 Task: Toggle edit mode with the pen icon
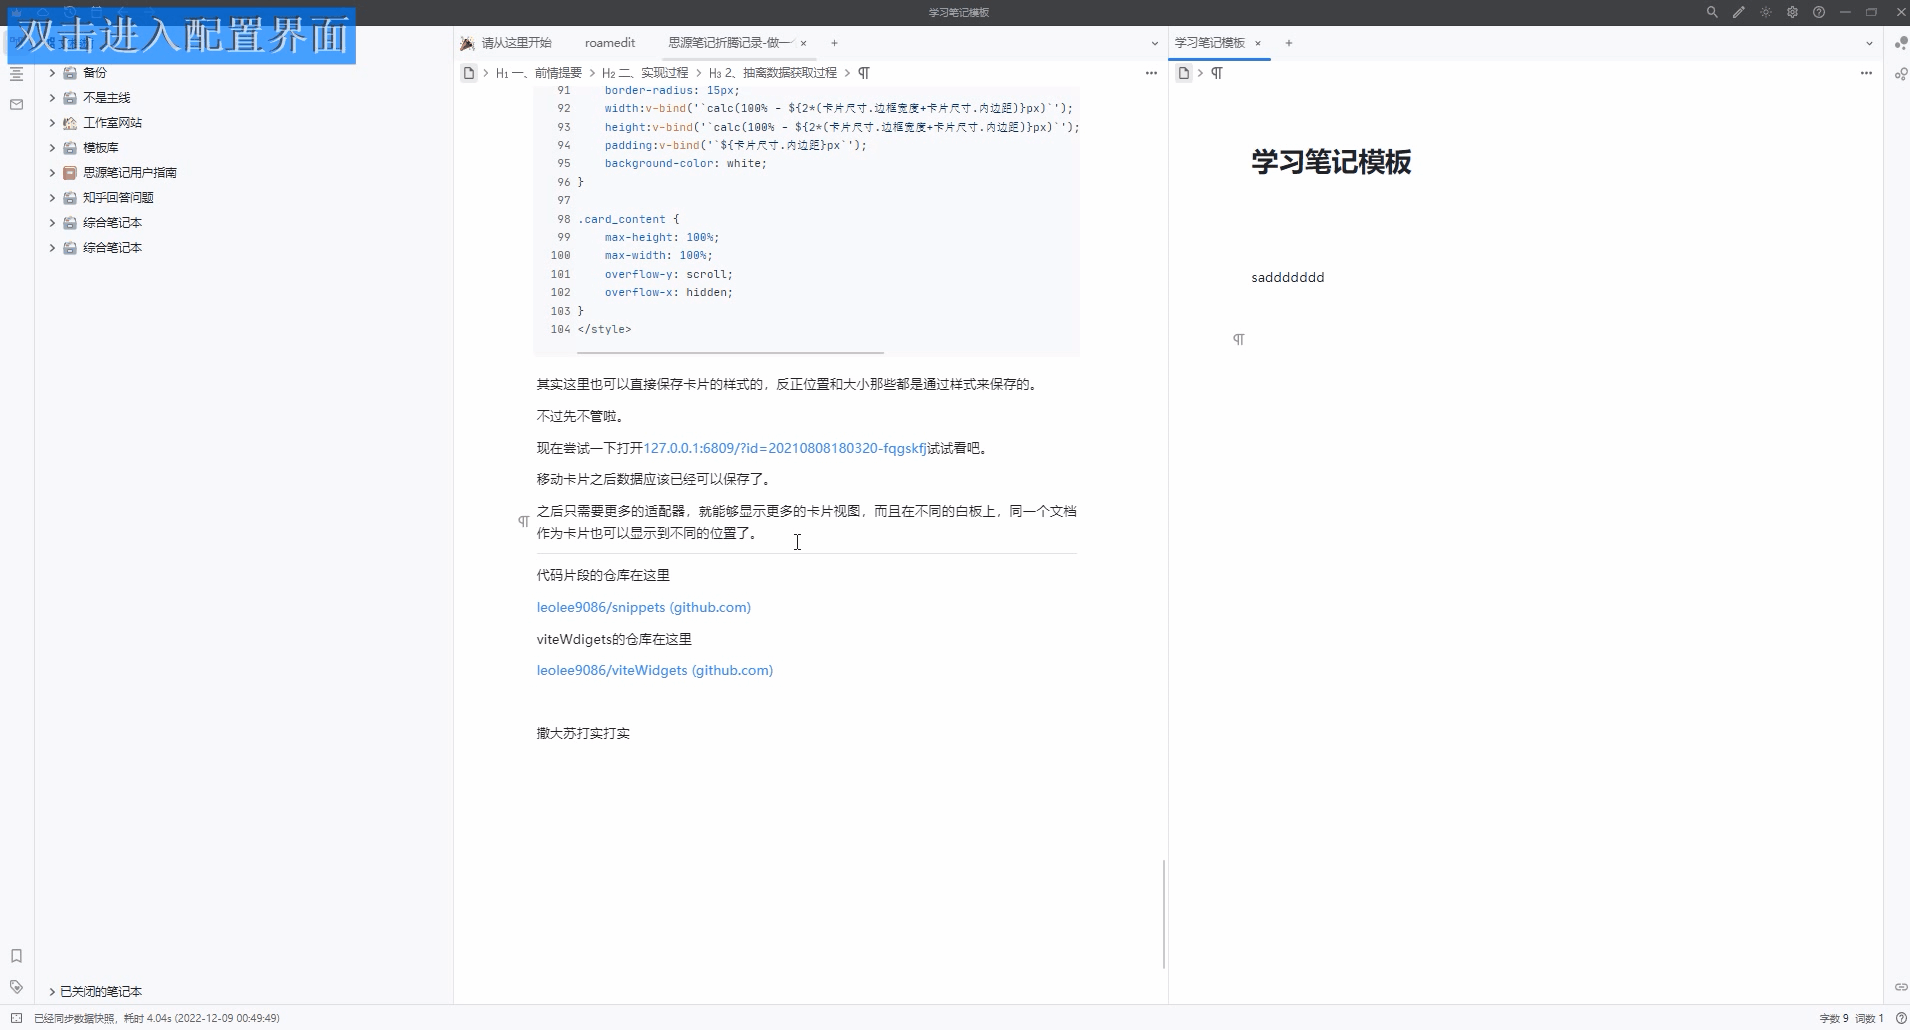pos(1740,12)
